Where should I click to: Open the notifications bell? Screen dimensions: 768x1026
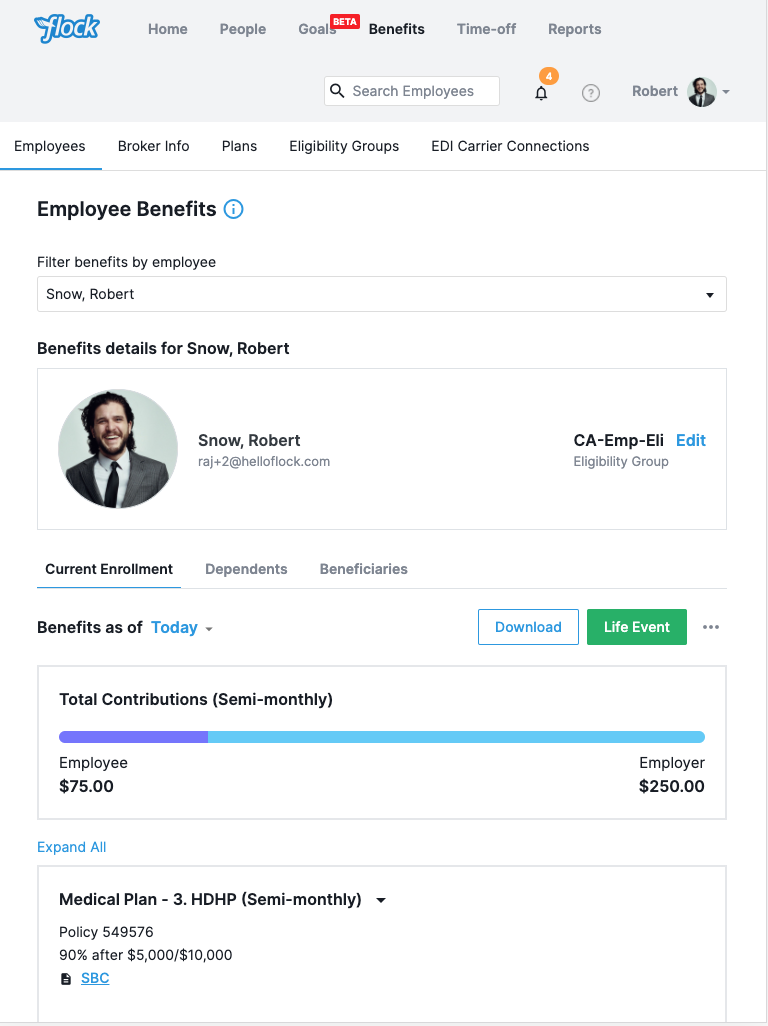[x=541, y=92]
